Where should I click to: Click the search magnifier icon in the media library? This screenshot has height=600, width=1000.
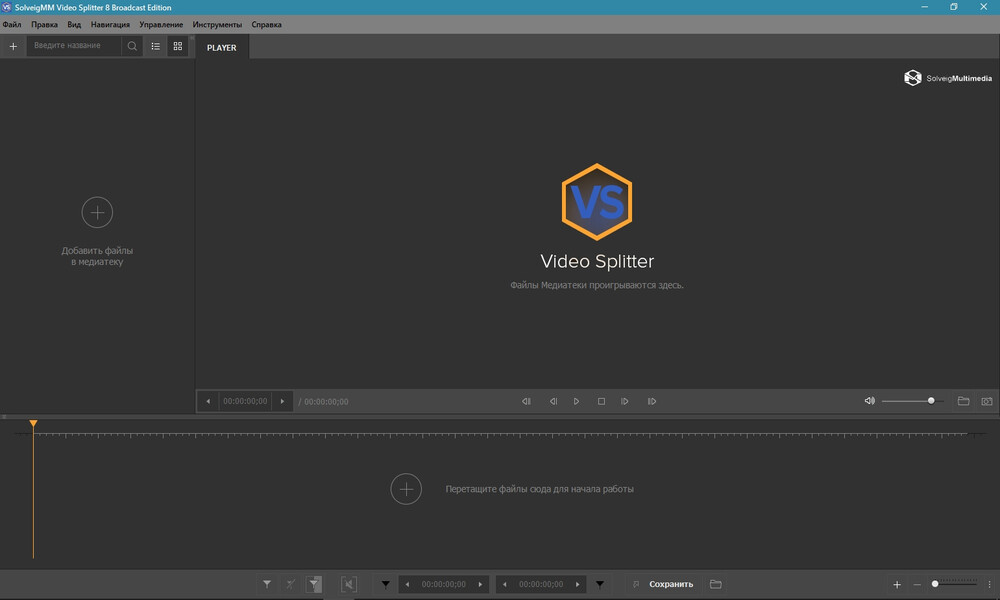[132, 46]
